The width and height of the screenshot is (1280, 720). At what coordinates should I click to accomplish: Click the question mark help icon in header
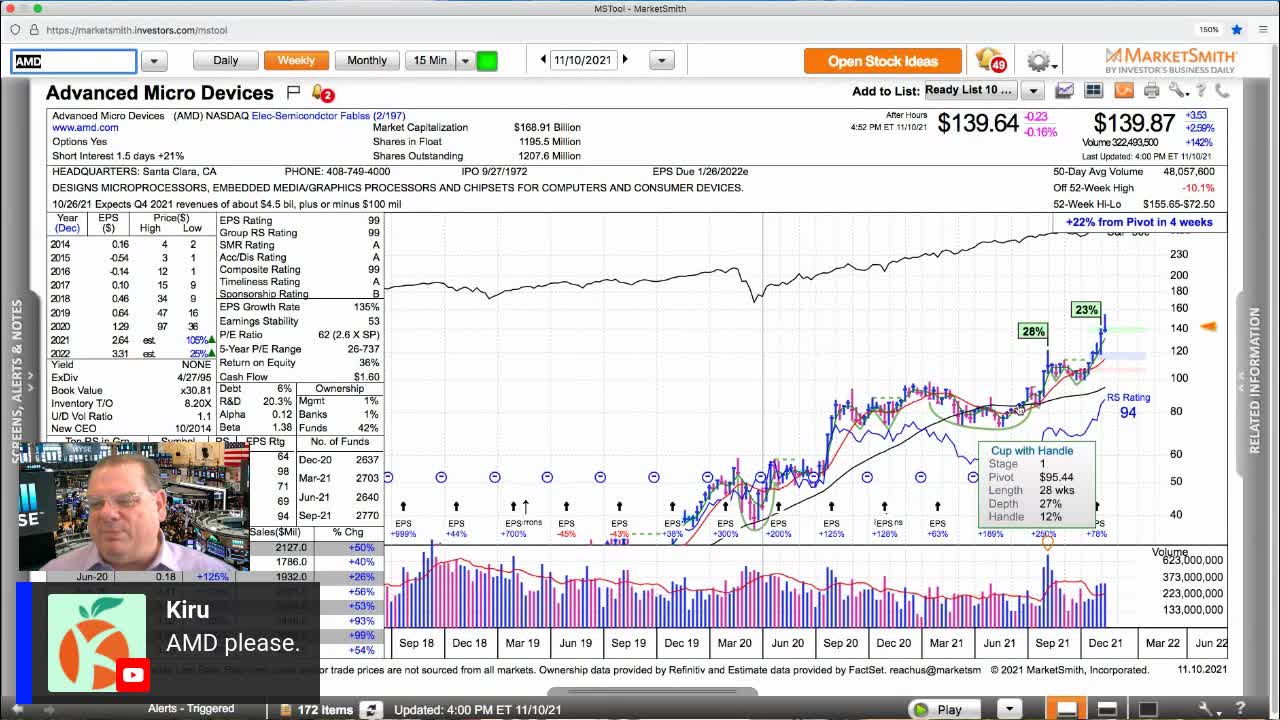click(x=1201, y=90)
